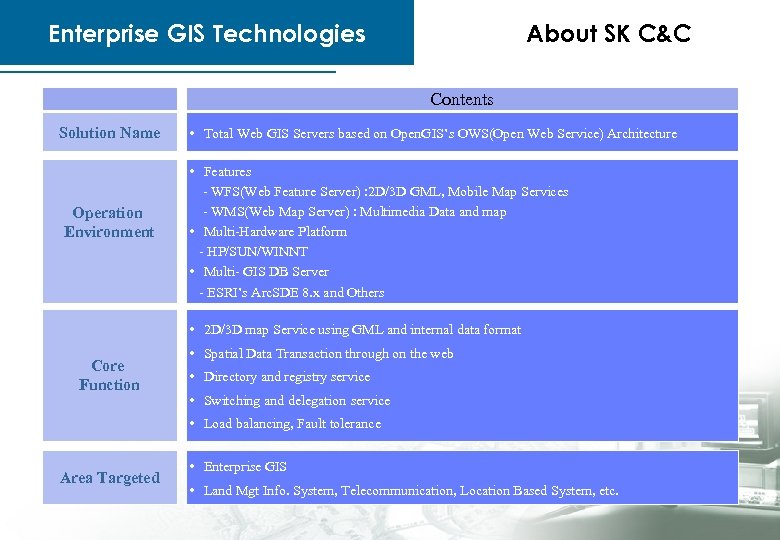Click the 'ESRI's ArcSDE 8.x and Others' line
This screenshot has height=540, width=780.
click(292, 292)
